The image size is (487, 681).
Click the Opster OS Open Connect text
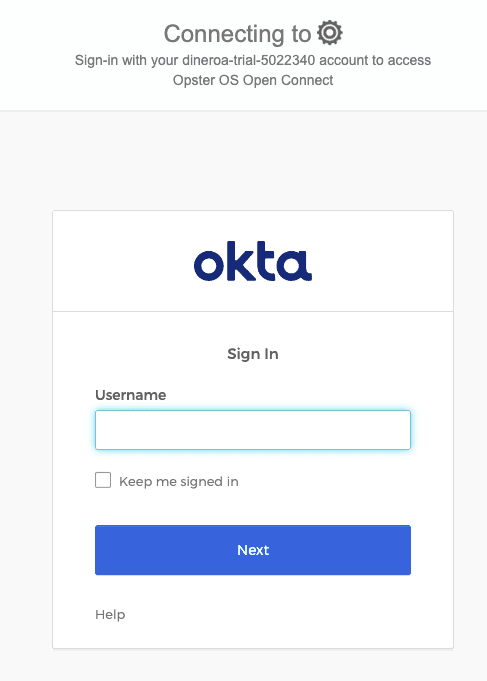click(x=253, y=80)
